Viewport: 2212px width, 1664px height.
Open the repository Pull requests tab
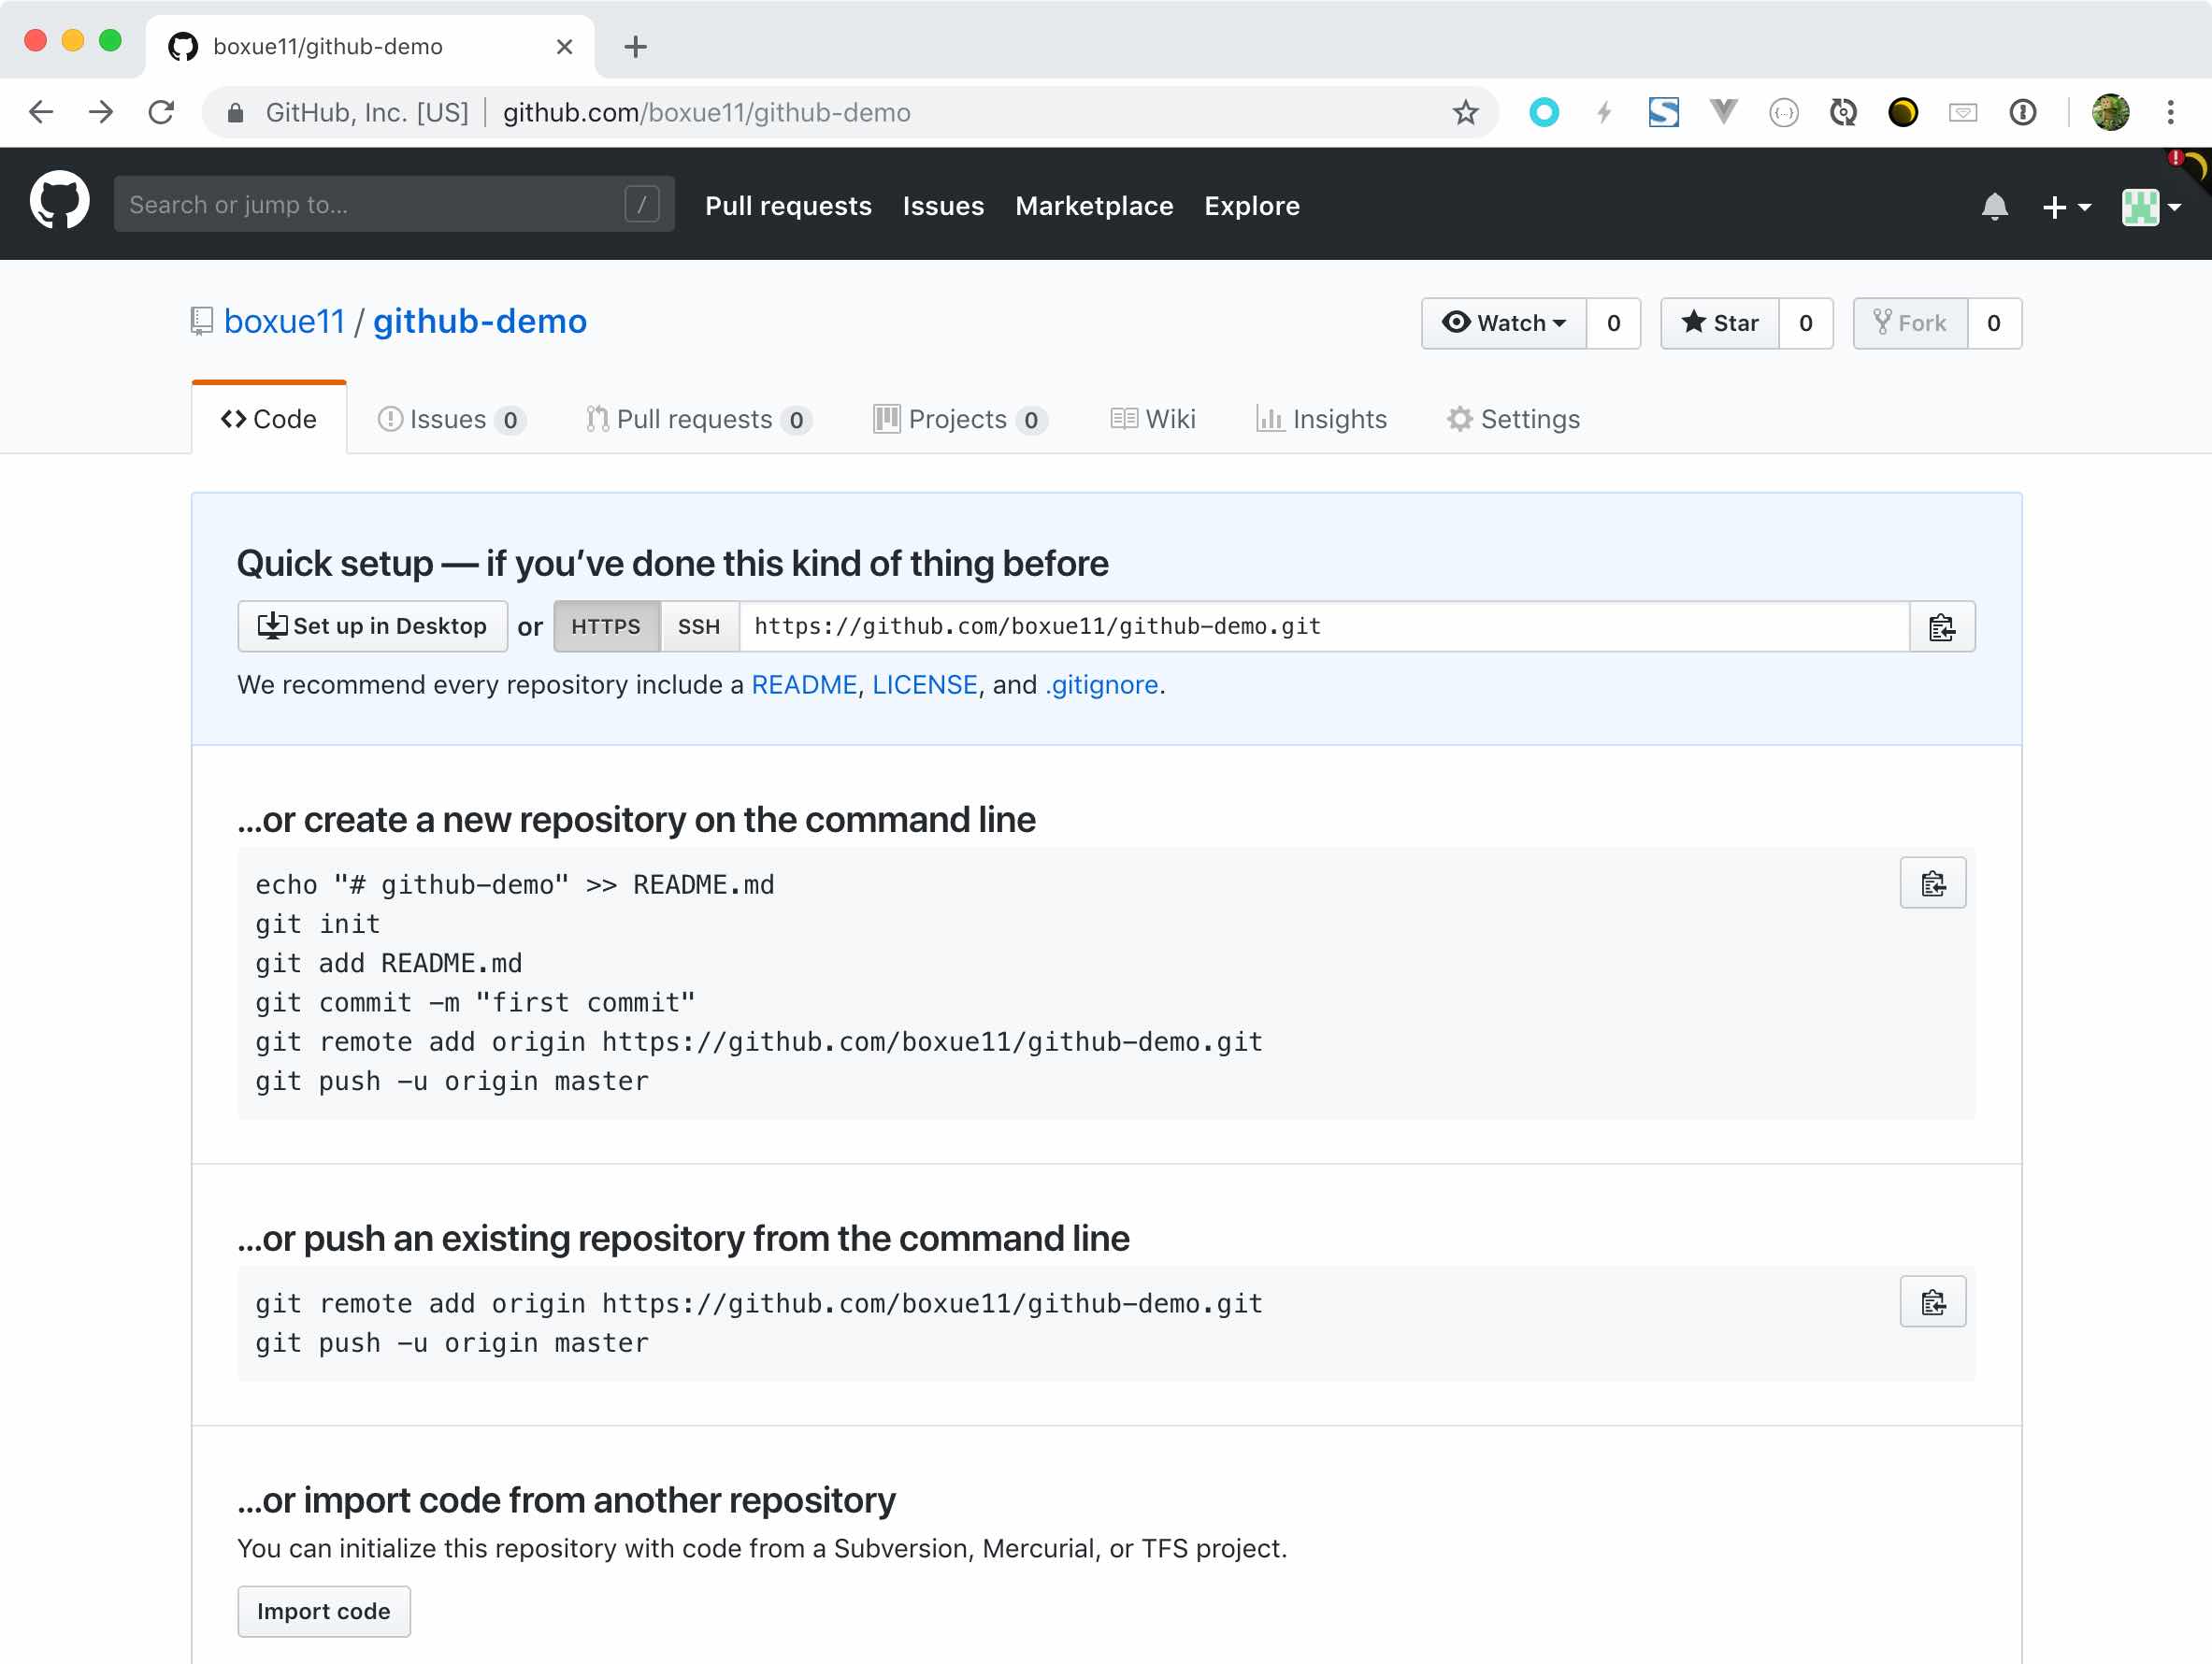[698, 419]
